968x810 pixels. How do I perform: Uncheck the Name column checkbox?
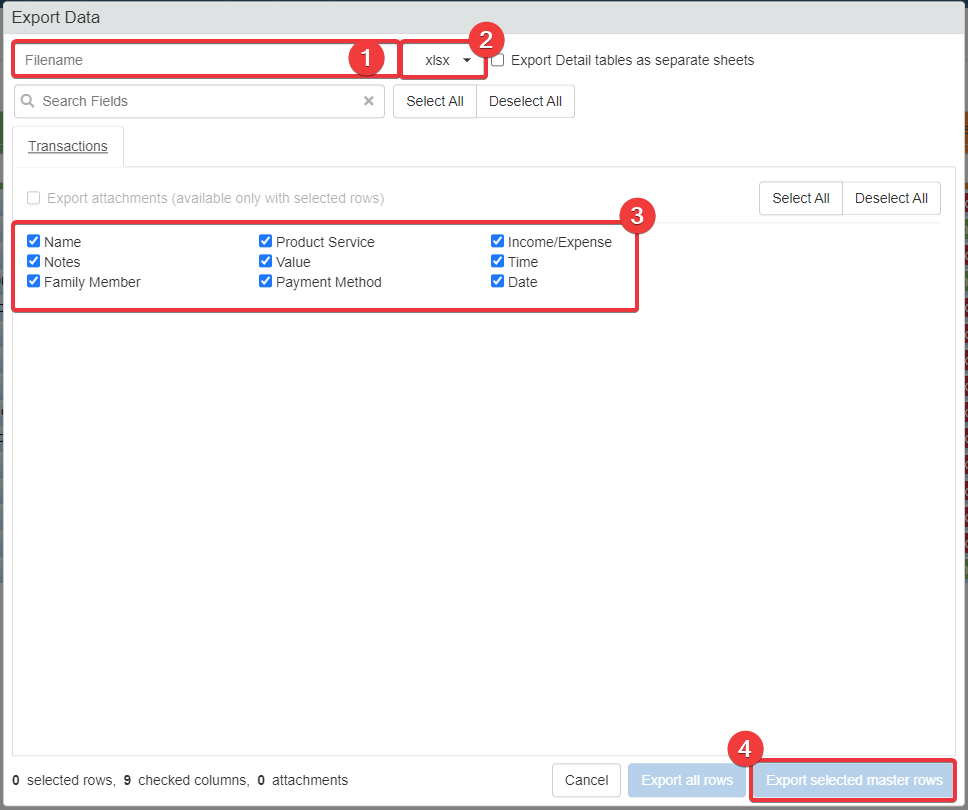click(34, 241)
